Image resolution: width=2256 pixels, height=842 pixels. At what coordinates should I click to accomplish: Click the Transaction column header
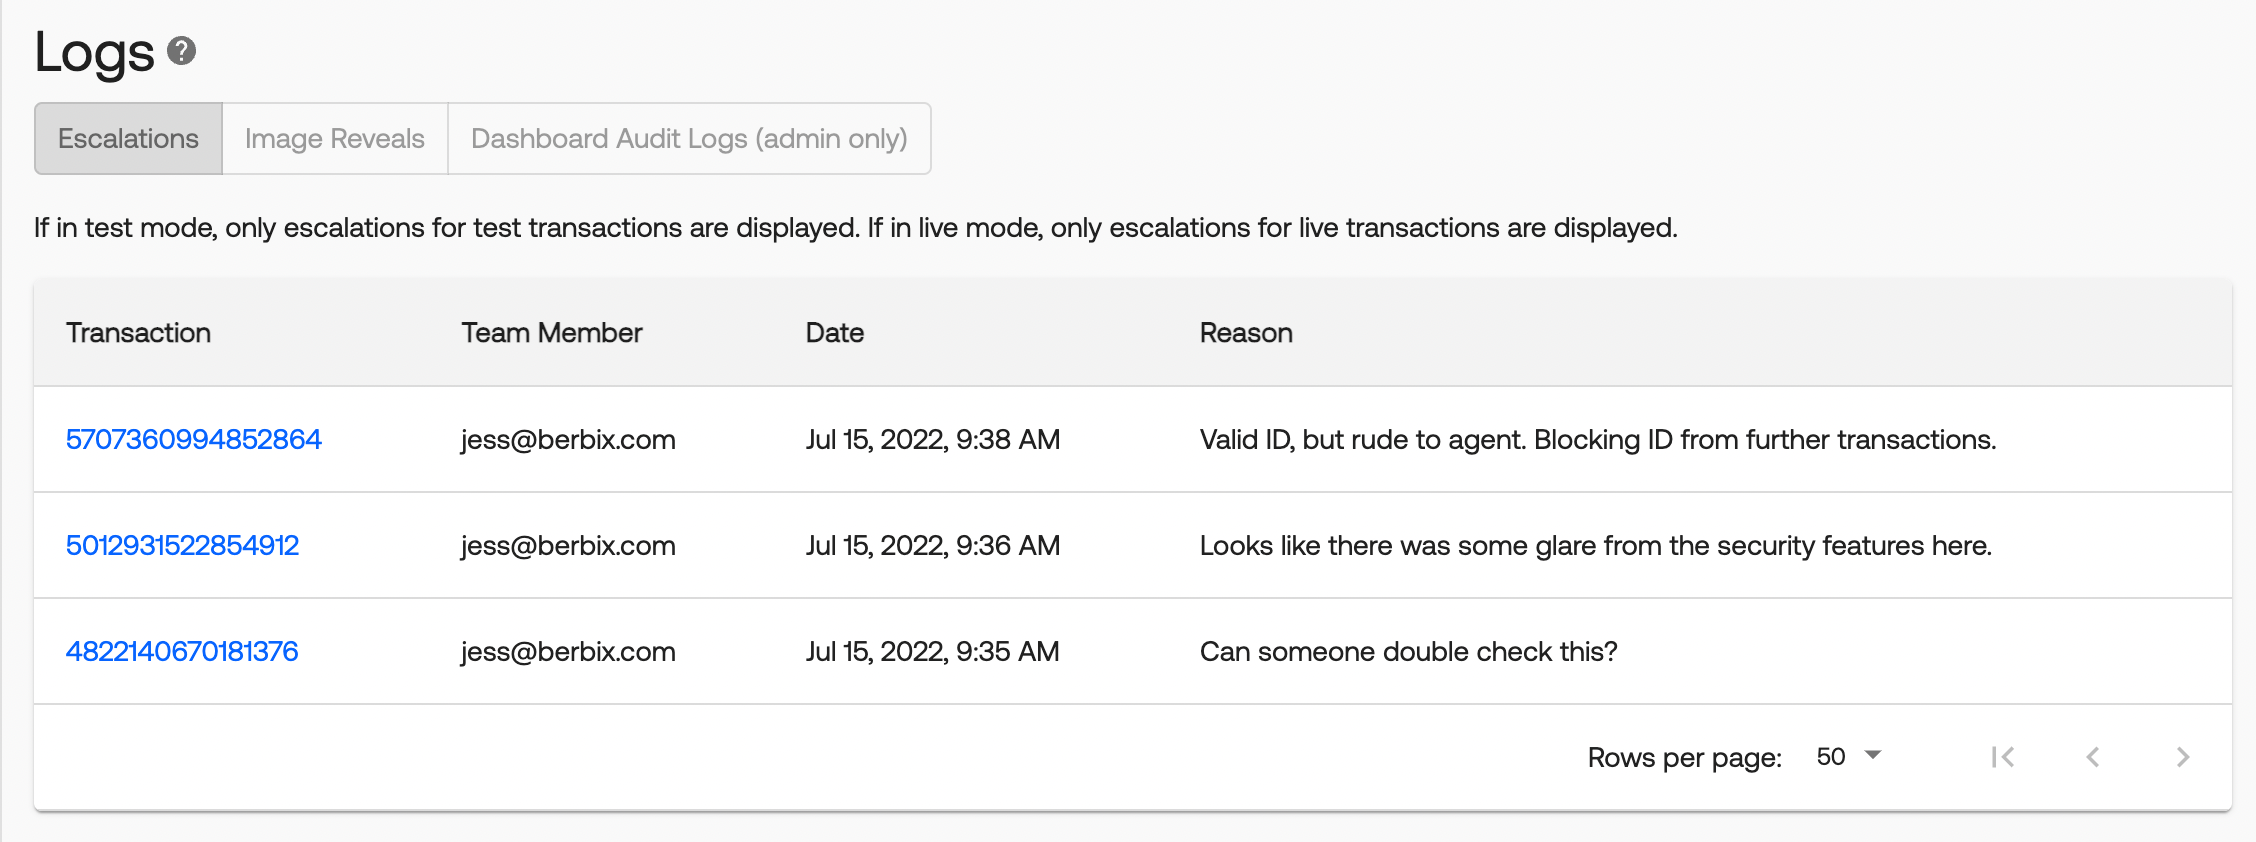(x=138, y=333)
